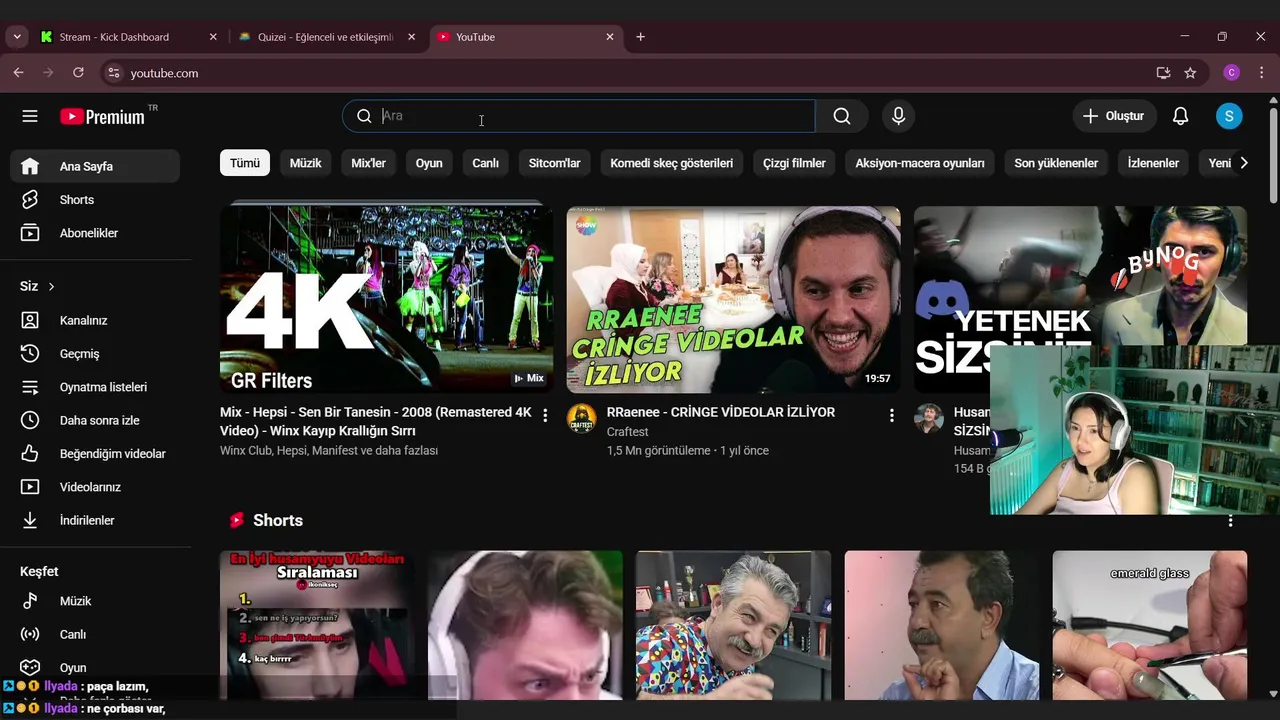Open the hamburger guide menu
The width and height of the screenshot is (1280, 720).
pos(30,116)
